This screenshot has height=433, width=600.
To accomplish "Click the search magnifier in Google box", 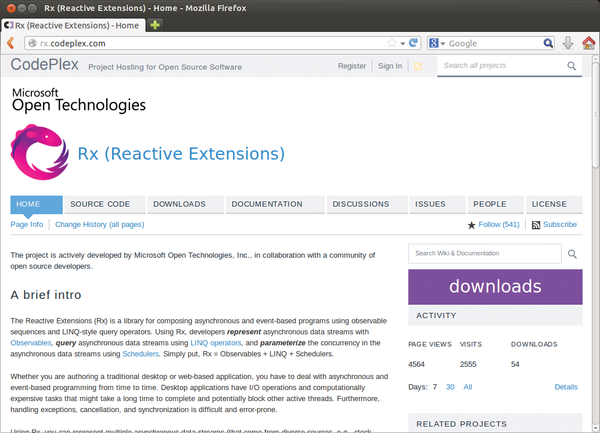I will (x=548, y=43).
